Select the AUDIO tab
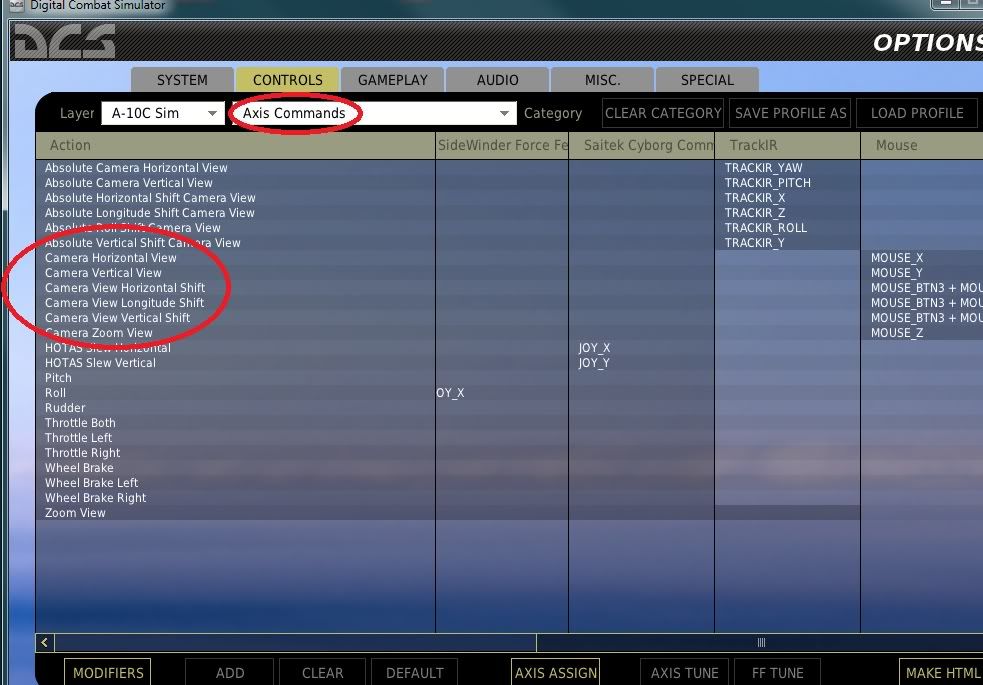983x685 pixels. click(x=498, y=80)
